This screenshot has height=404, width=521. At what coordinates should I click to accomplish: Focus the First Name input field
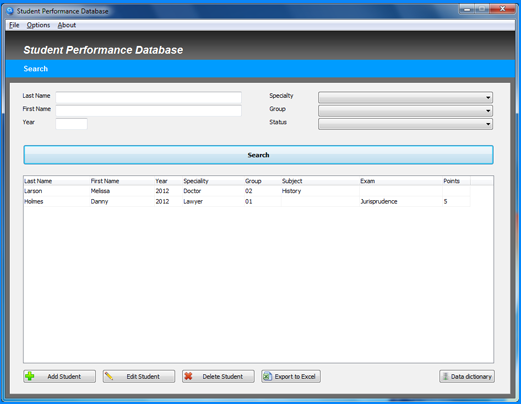[x=149, y=111]
